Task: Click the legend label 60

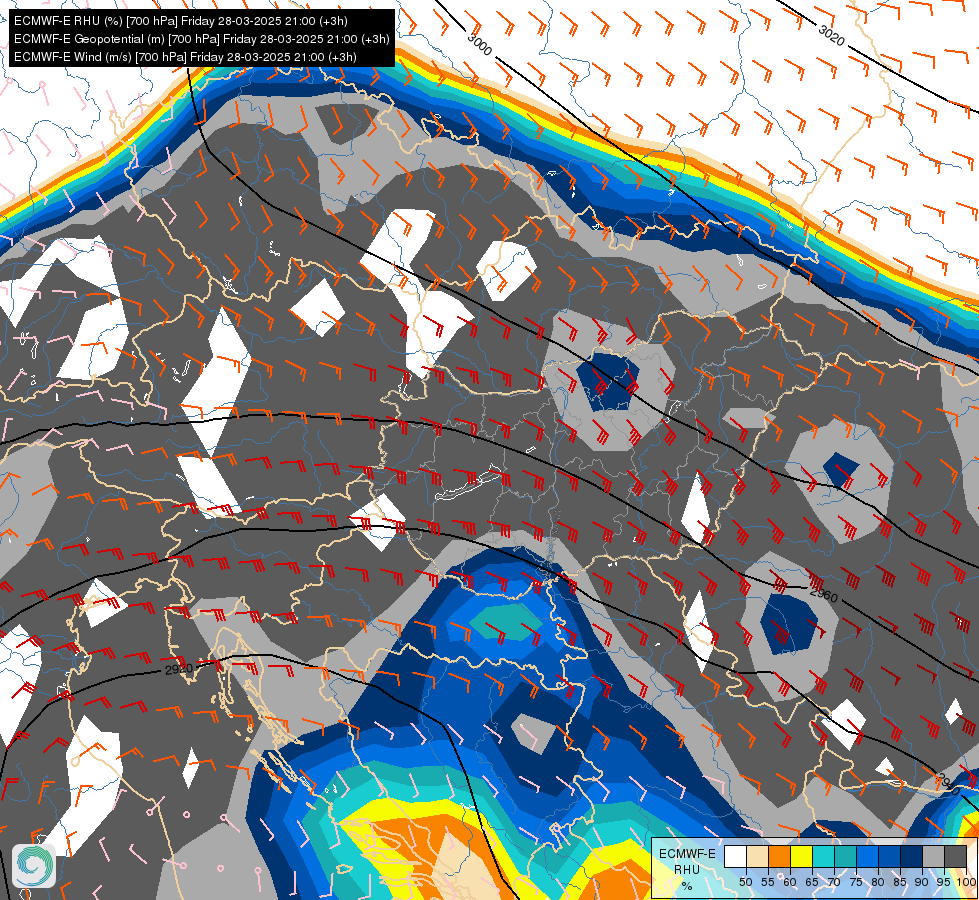Action: (790, 882)
